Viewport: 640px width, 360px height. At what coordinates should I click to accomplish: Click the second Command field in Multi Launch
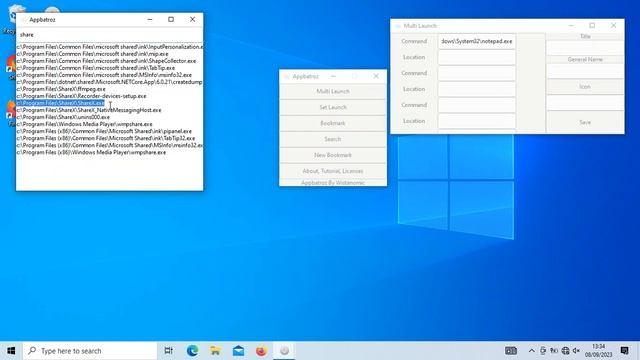click(x=477, y=73)
